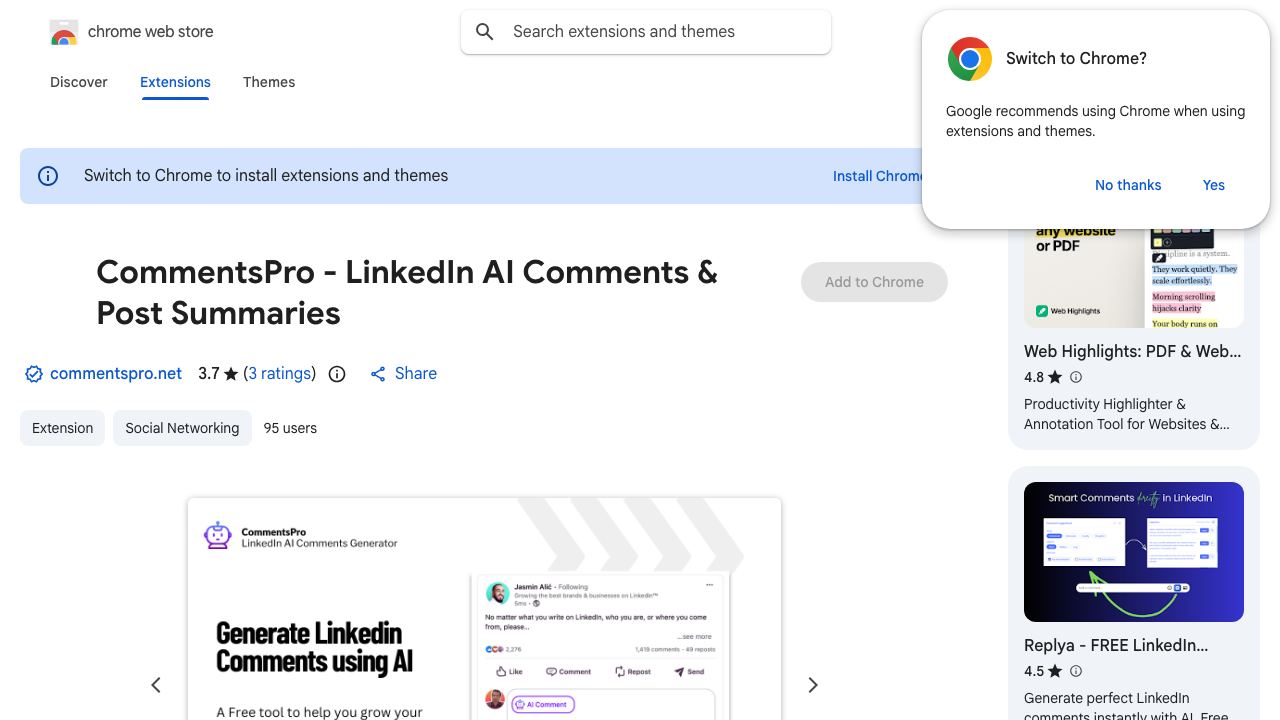The width and height of the screenshot is (1280, 720).
Task: Click CommentsPro robot logo in screenshot
Action: coord(218,535)
